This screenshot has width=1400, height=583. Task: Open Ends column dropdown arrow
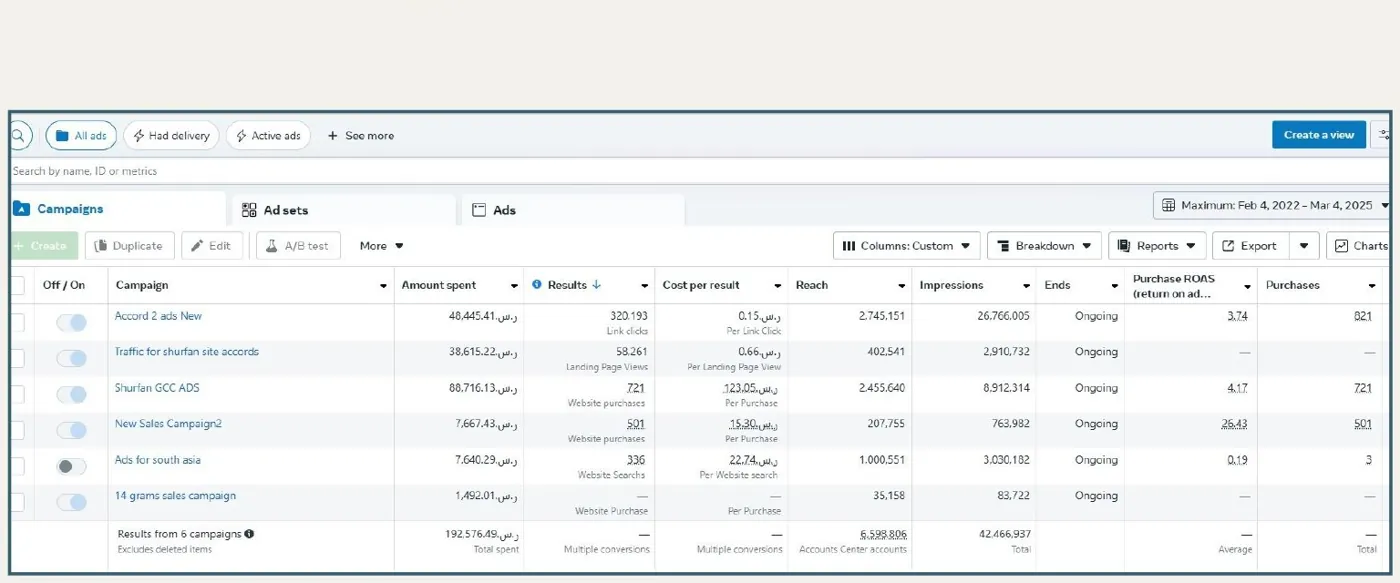[x=1114, y=286]
